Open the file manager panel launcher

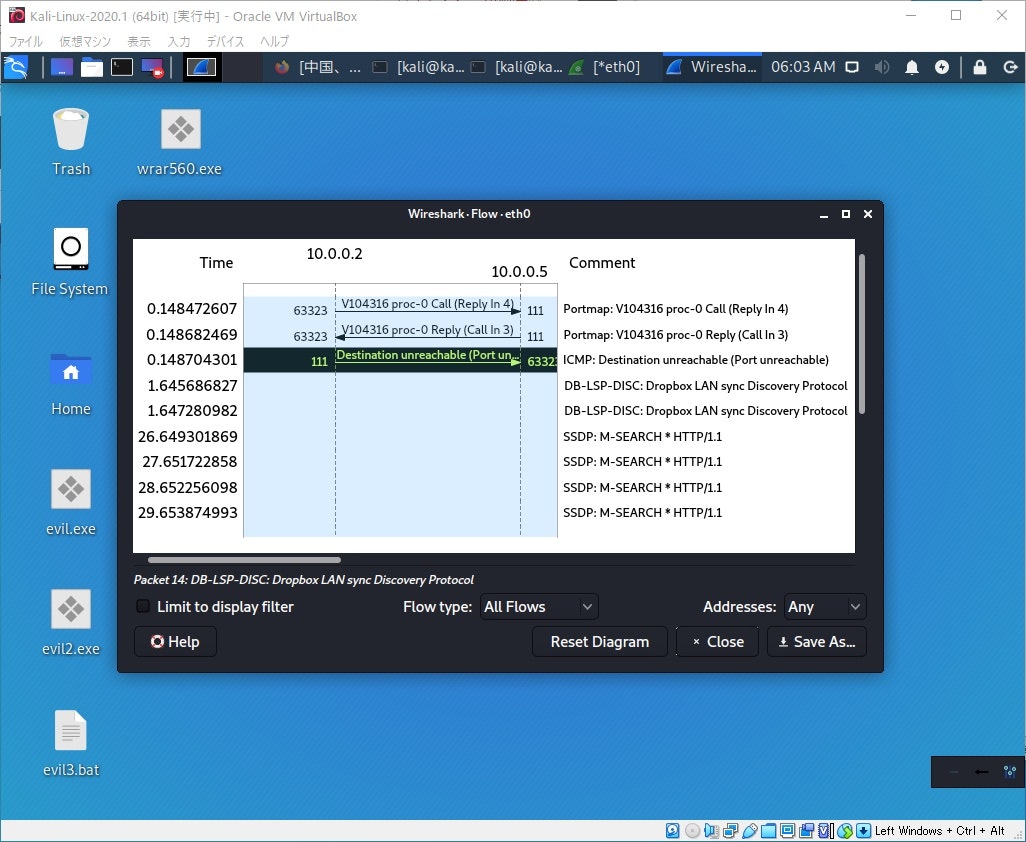pos(92,67)
